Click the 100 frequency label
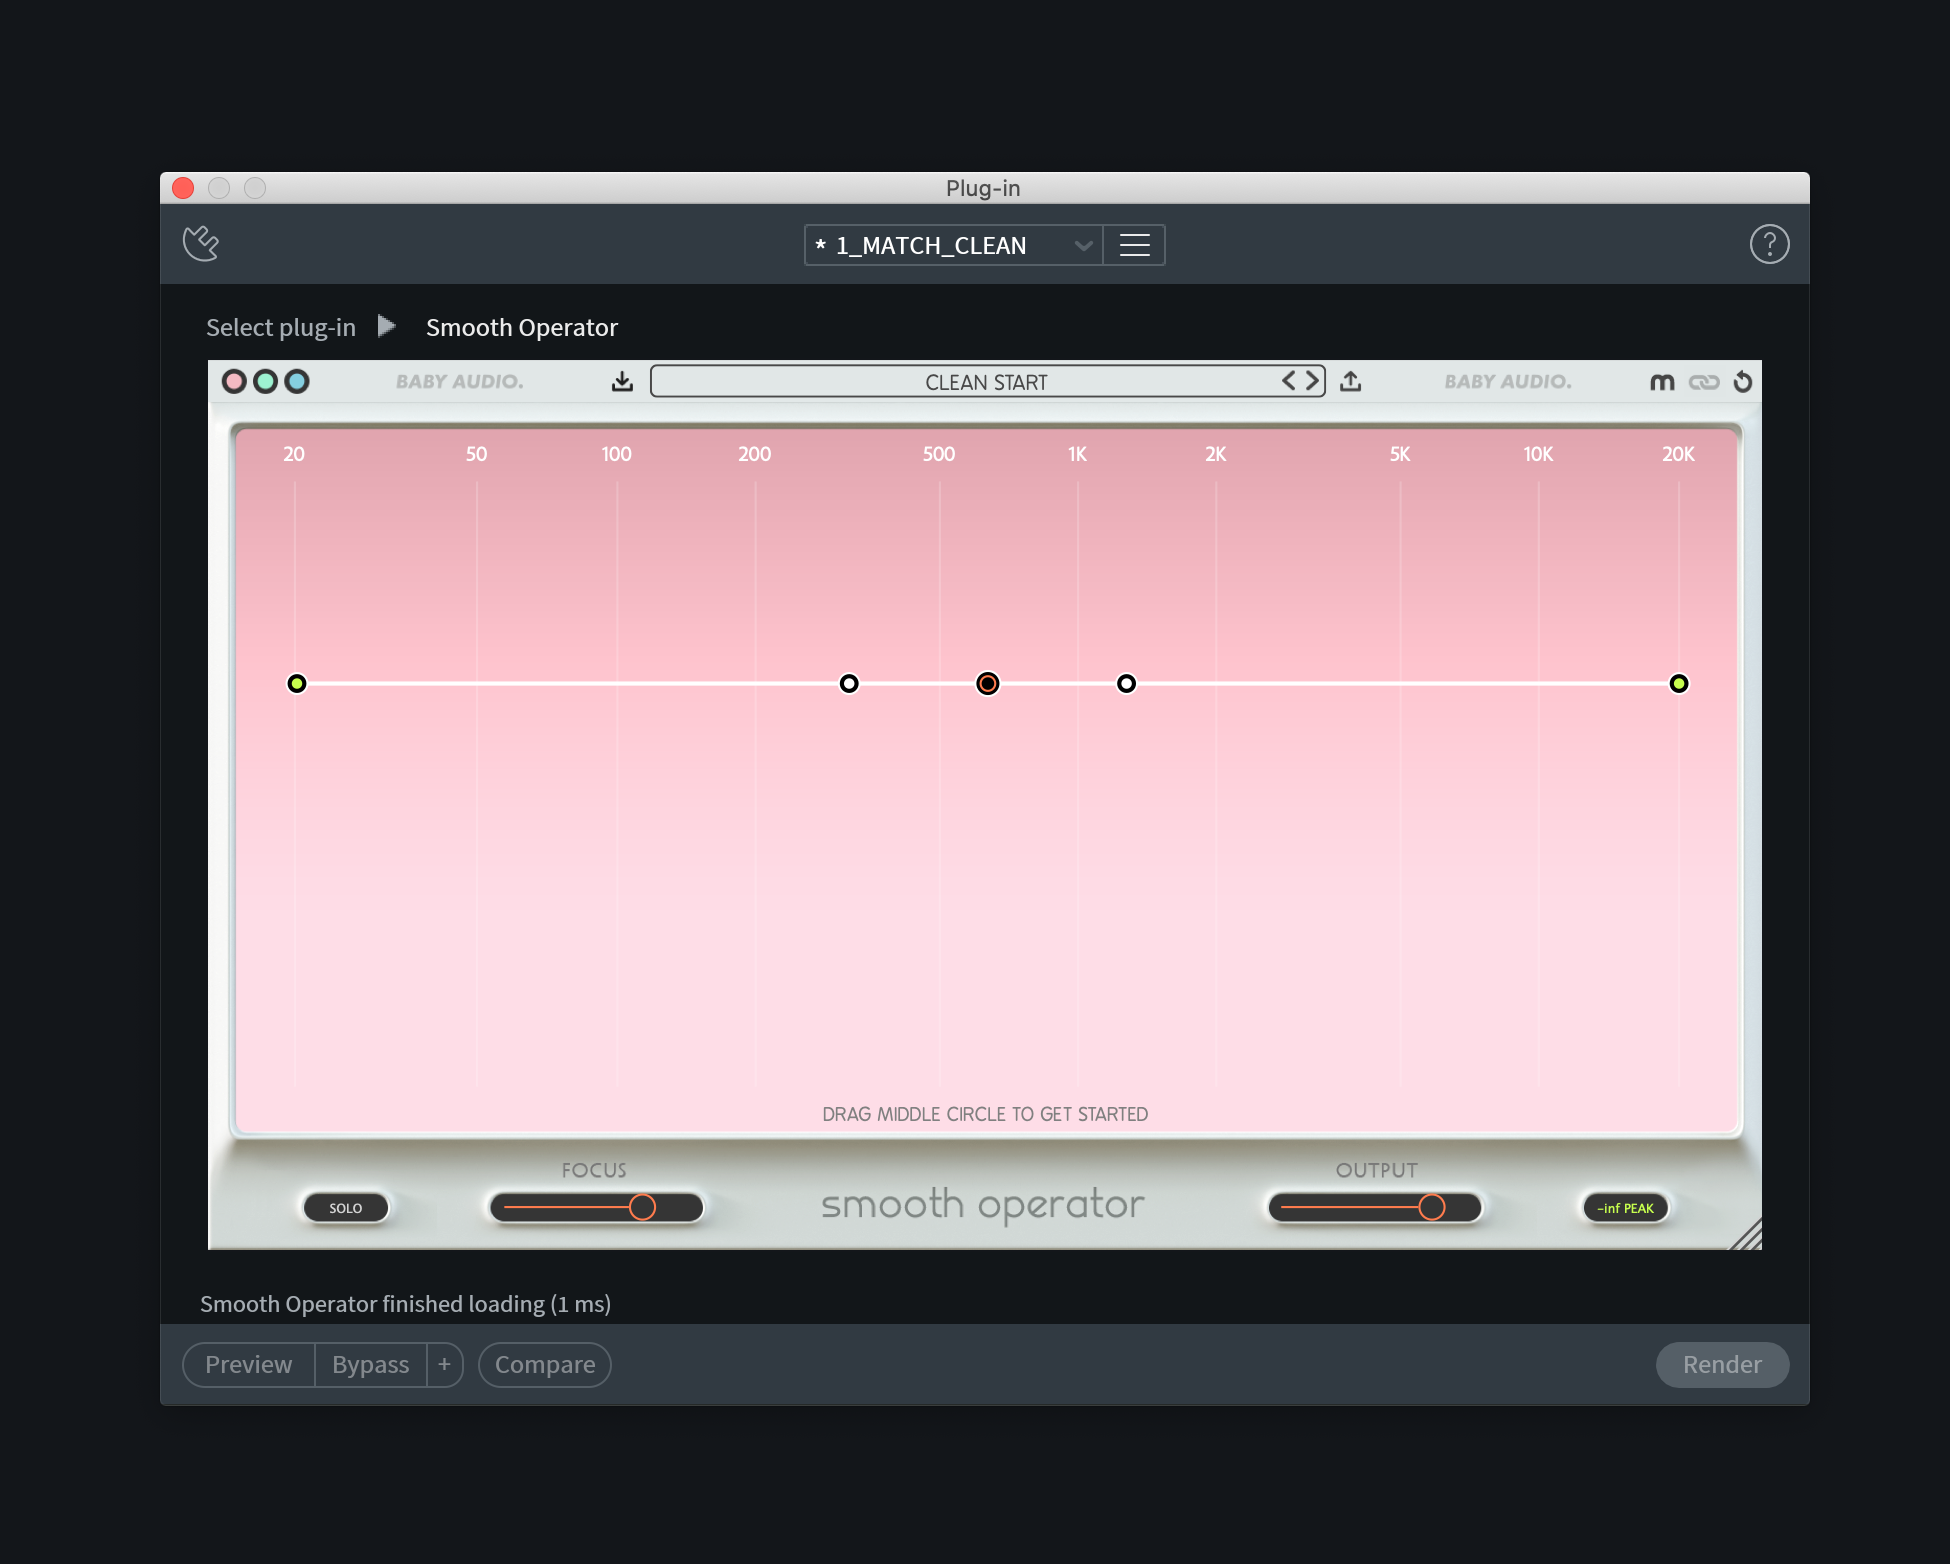This screenshot has height=1564, width=1950. coord(617,454)
